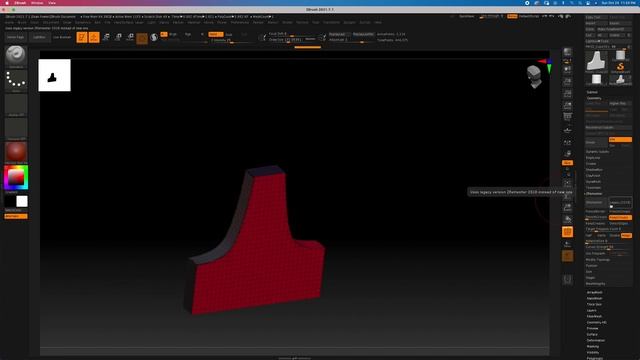640x360 pixels.
Task: Expand the ShadowBox section
Action: (x=594, y=170)
